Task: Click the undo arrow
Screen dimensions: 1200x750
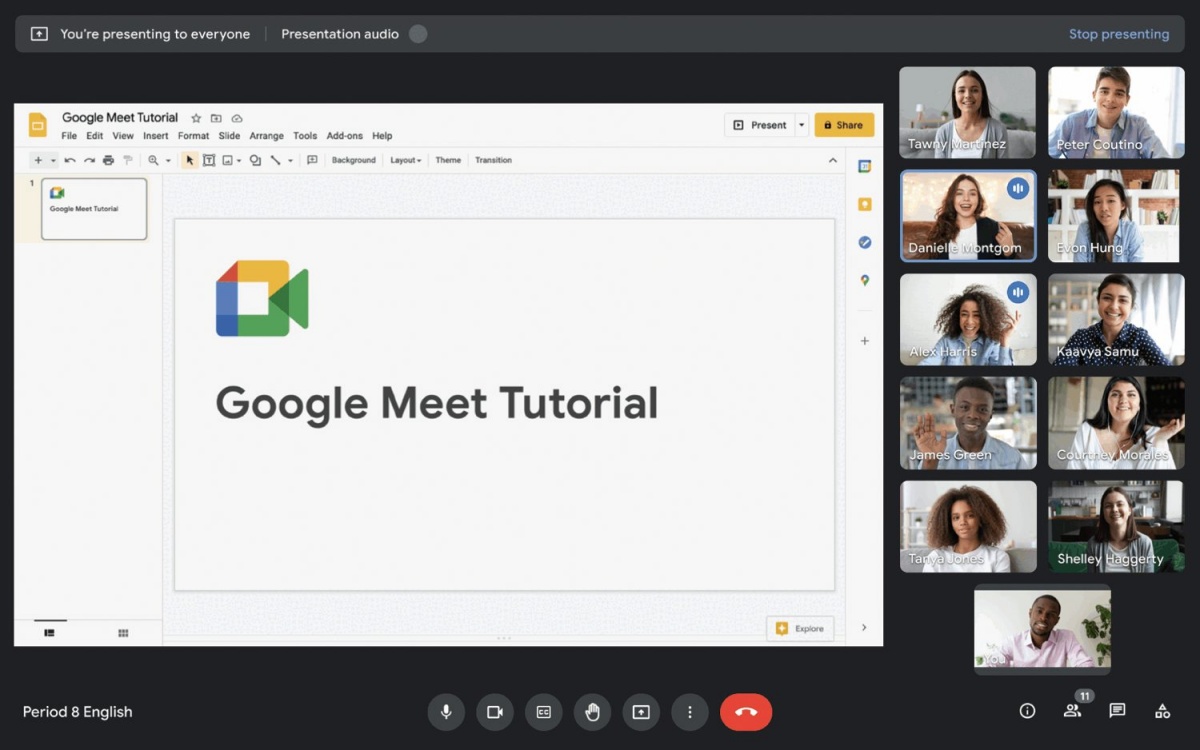Action: [x=70, y=160]
